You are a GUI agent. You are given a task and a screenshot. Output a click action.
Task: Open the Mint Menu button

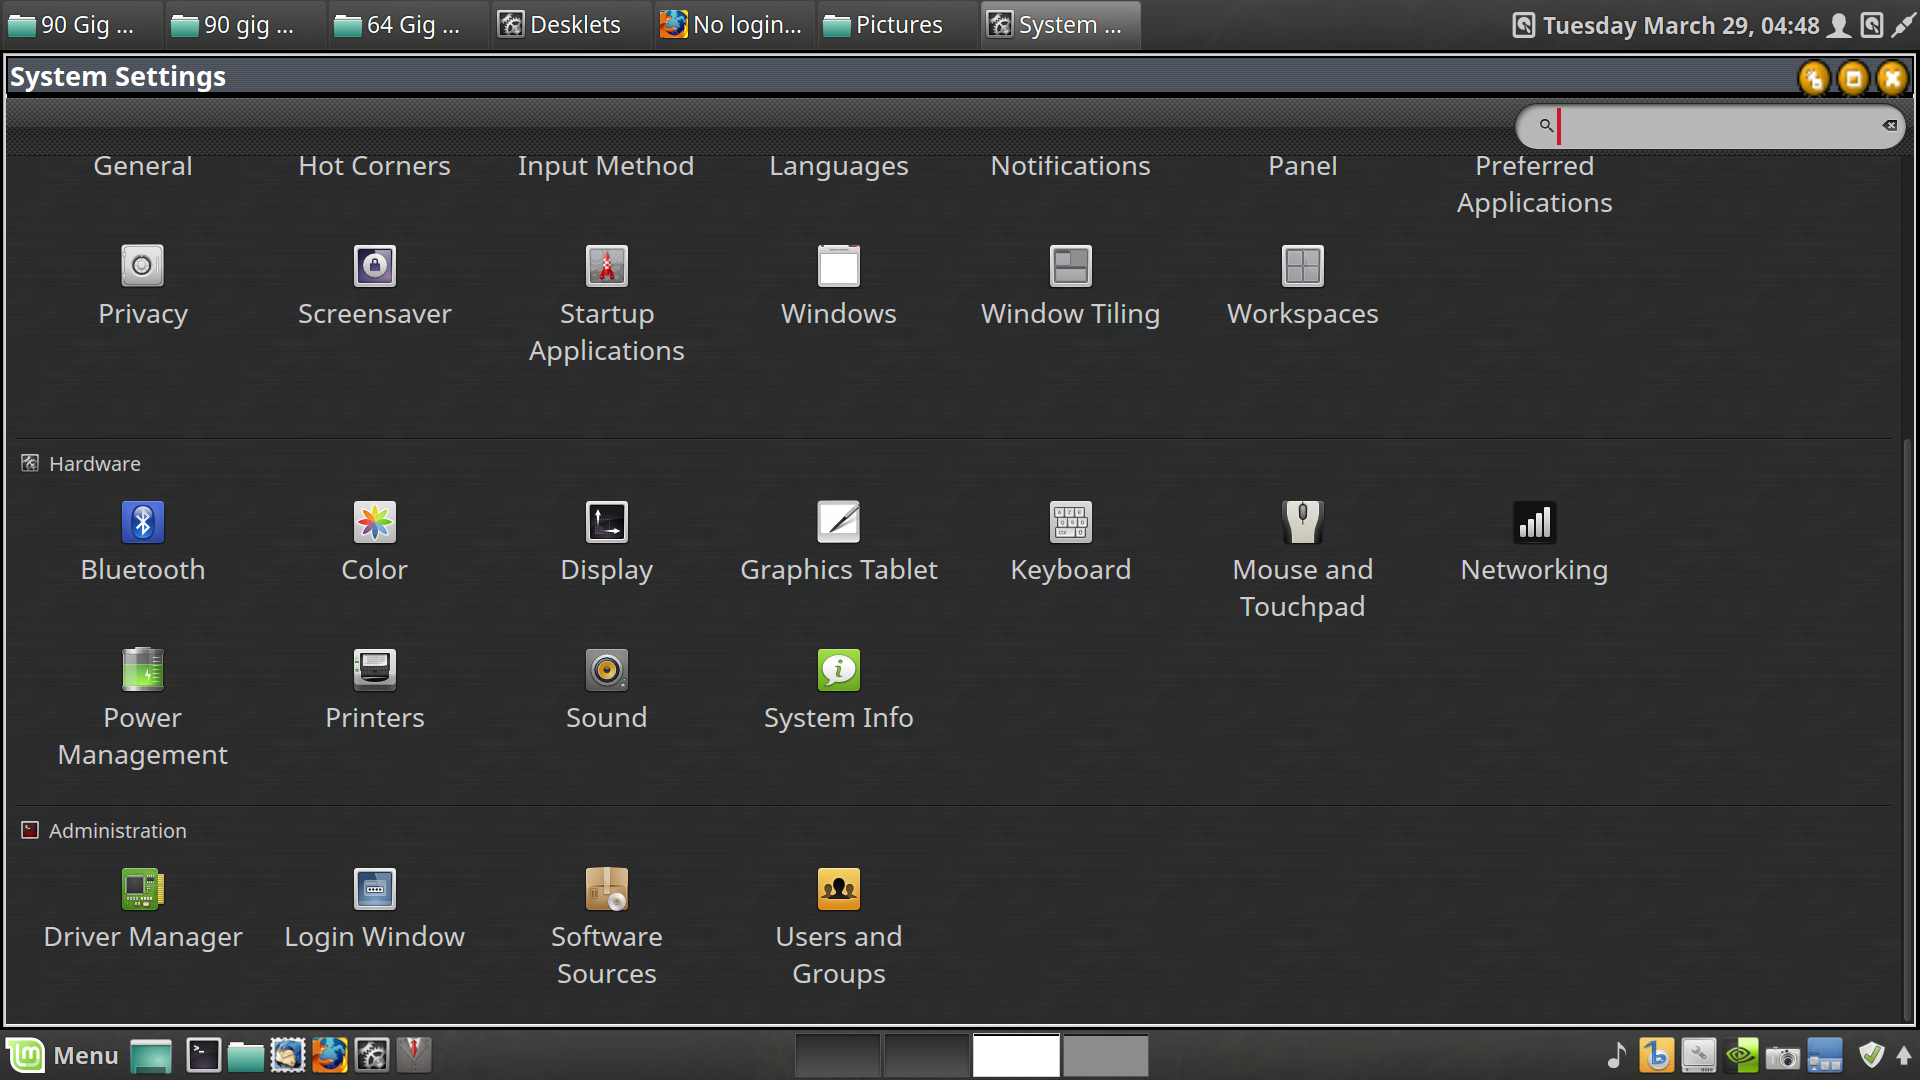[62, 1055]
